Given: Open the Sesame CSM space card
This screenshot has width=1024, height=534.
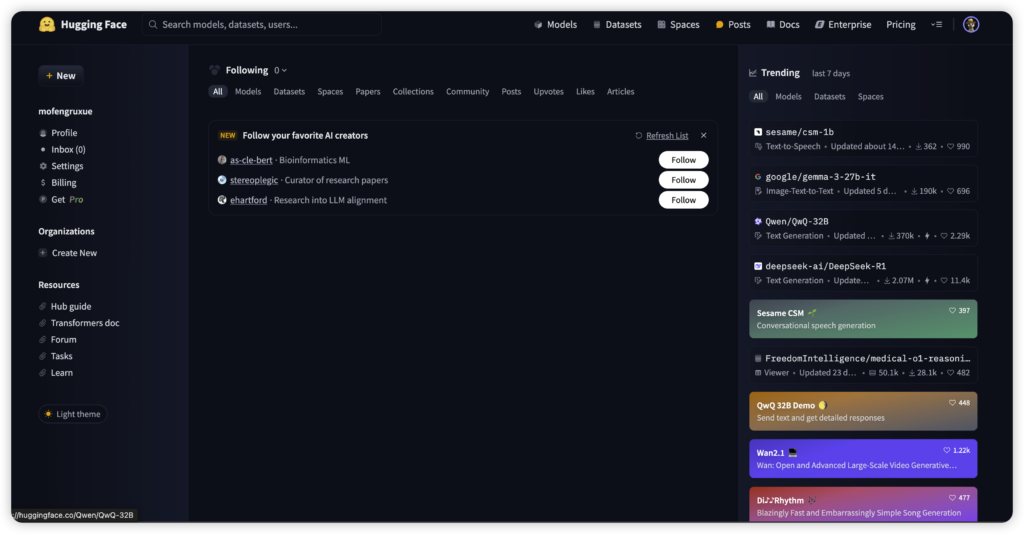Looking at the screenshot, I should (863, 319).
